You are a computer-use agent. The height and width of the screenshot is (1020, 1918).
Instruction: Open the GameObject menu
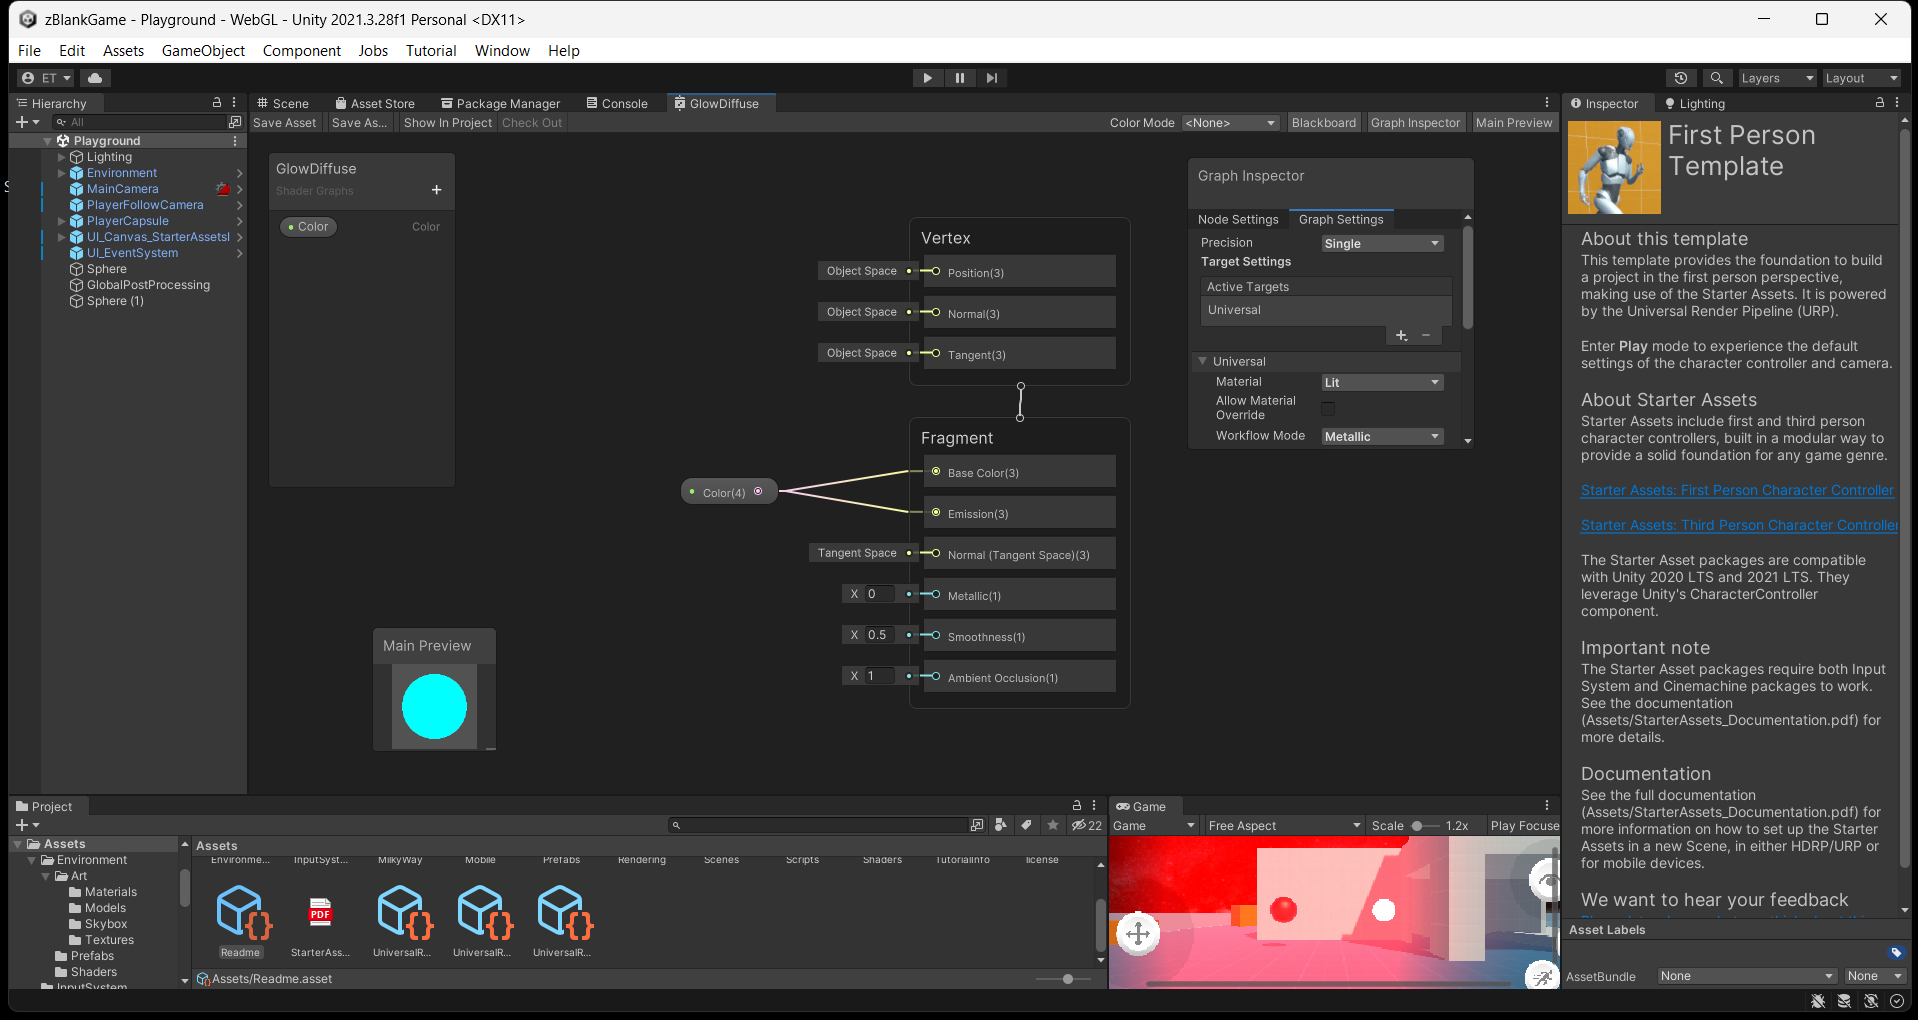click(x=203, y=50)
